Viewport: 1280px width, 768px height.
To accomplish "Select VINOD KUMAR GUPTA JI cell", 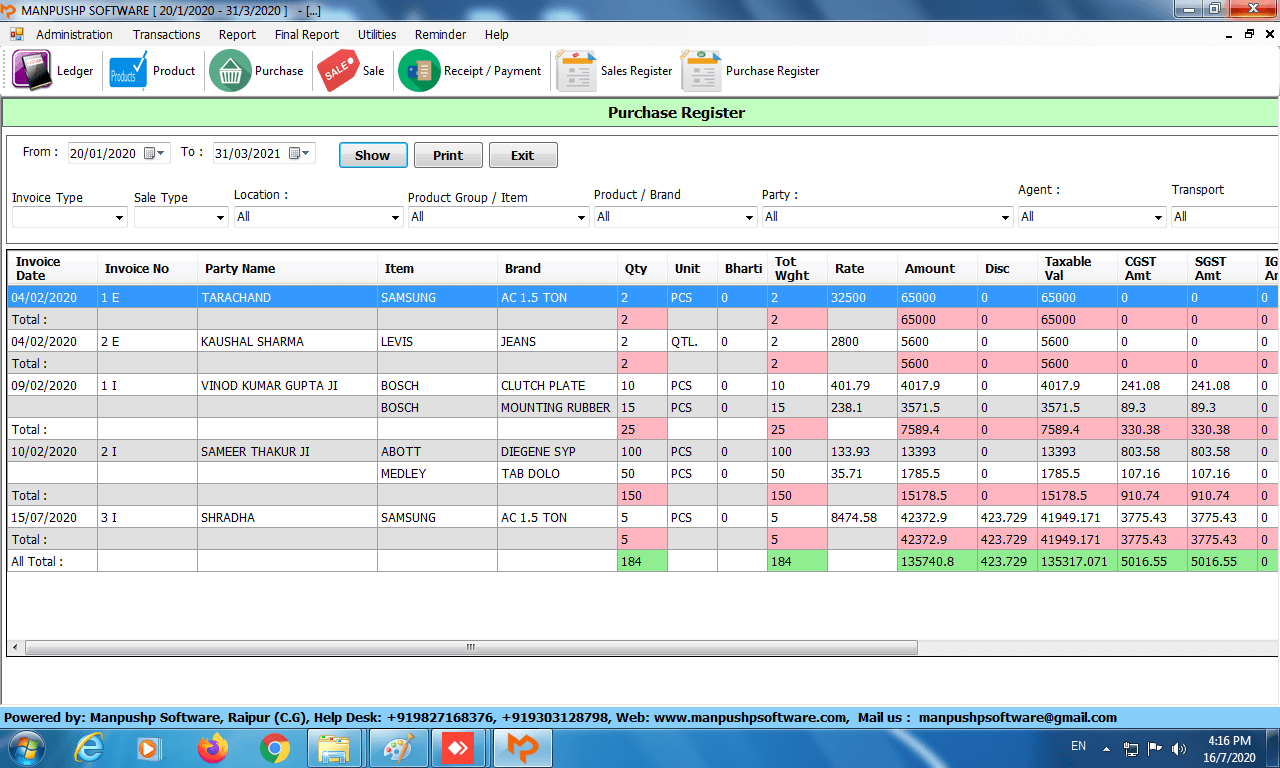I will coord(287,385).
